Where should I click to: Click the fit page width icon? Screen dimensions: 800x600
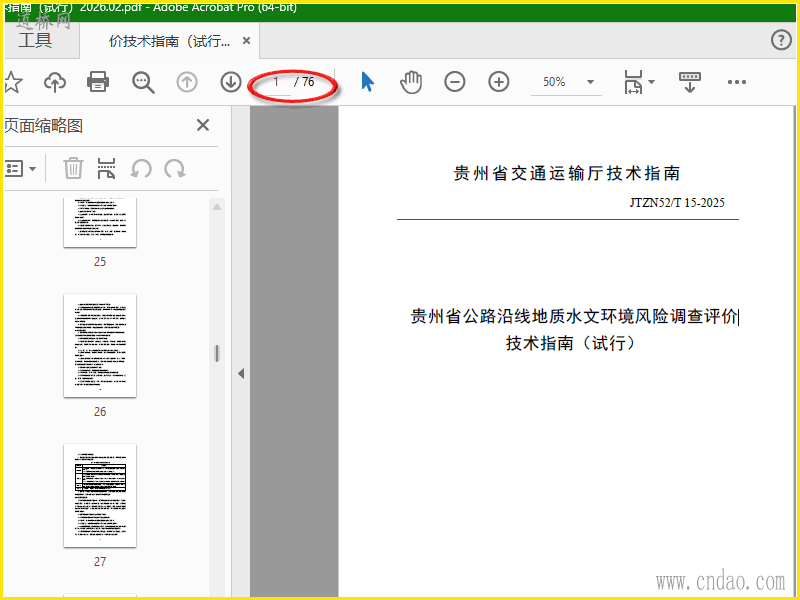633,82
